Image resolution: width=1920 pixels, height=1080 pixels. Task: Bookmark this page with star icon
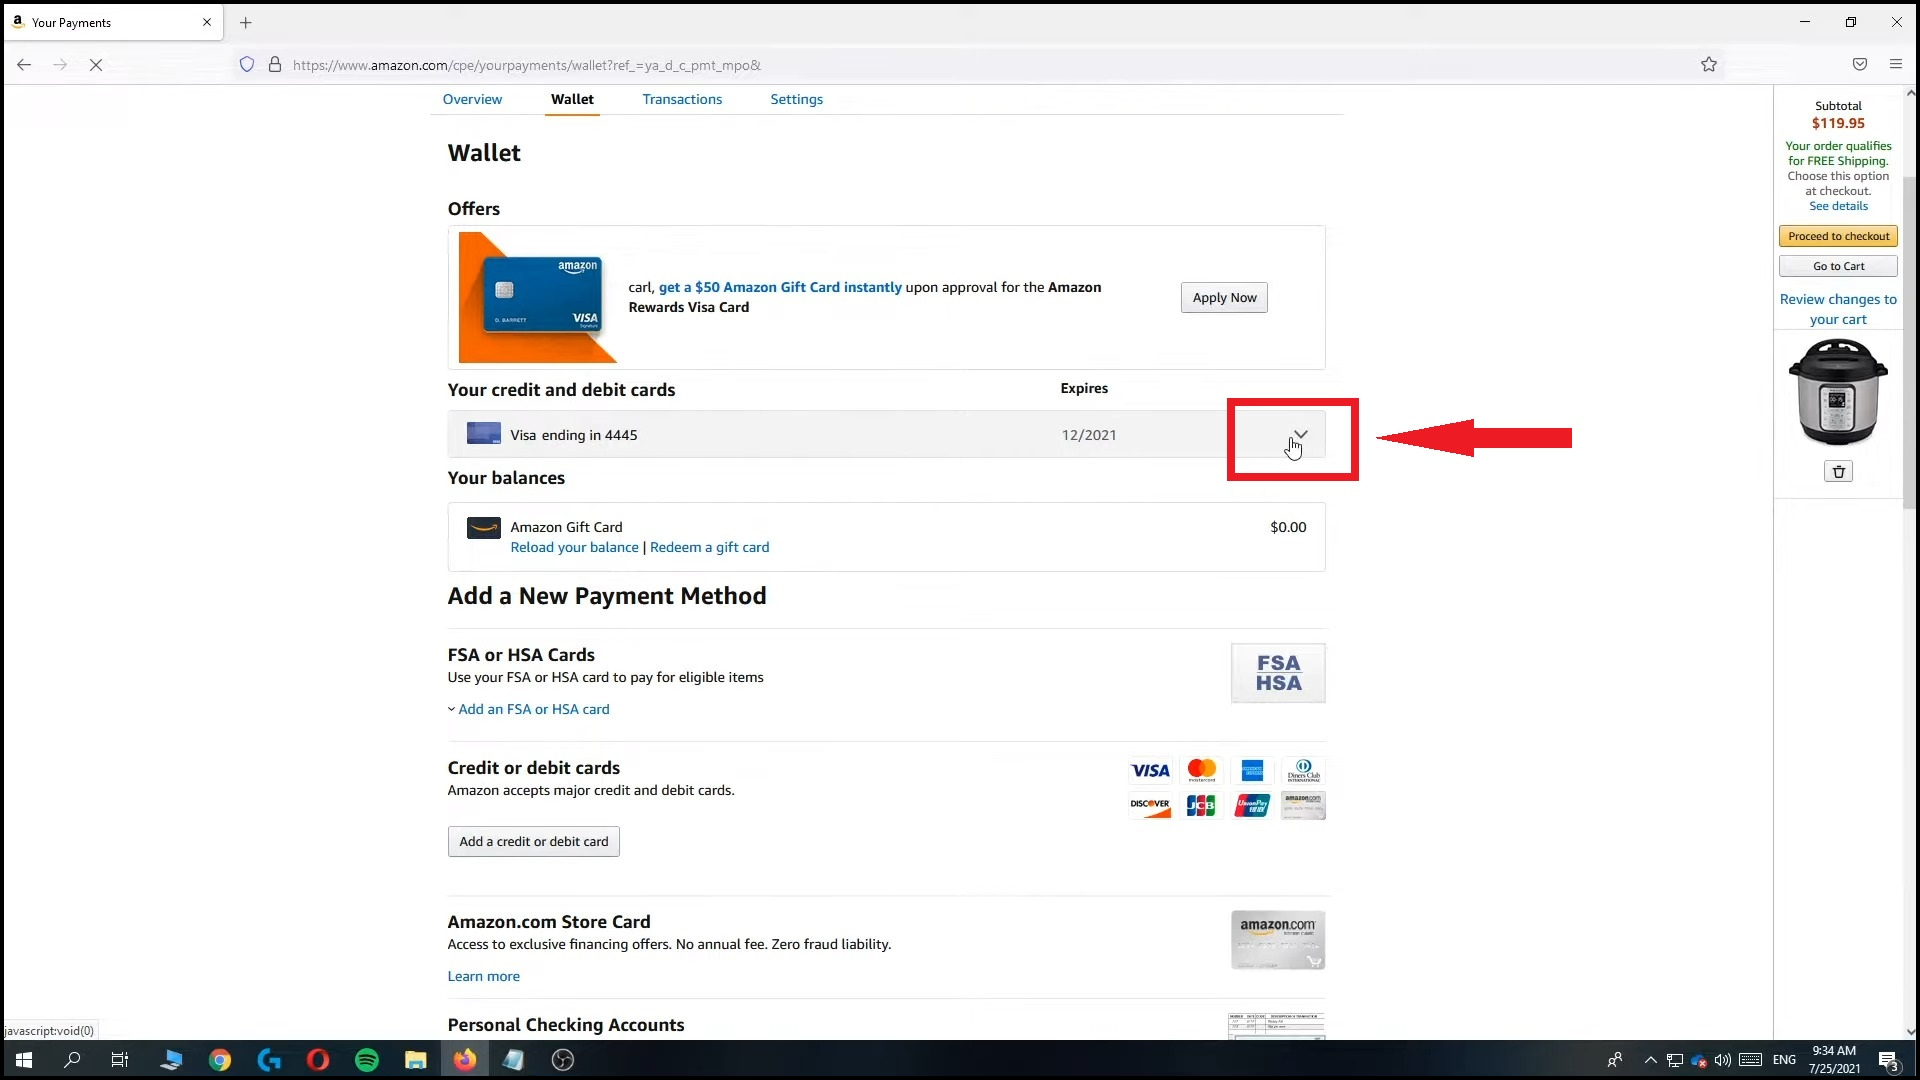1709,65
